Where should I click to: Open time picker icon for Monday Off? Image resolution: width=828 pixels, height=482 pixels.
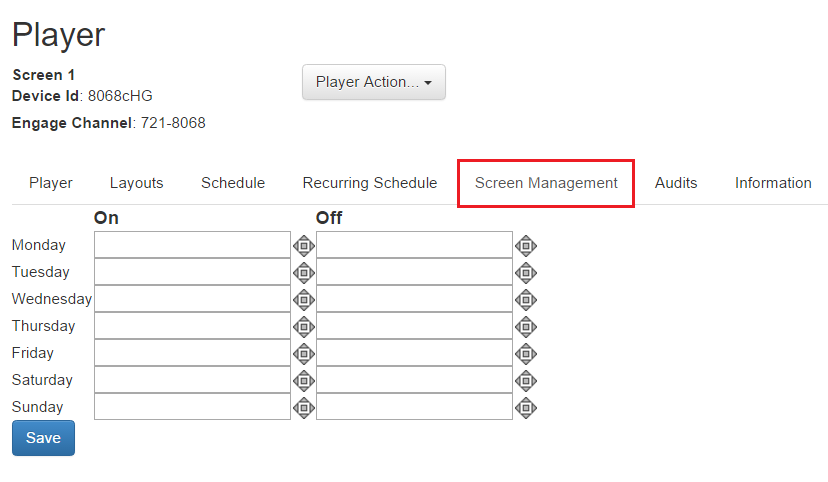click(526, 246)
